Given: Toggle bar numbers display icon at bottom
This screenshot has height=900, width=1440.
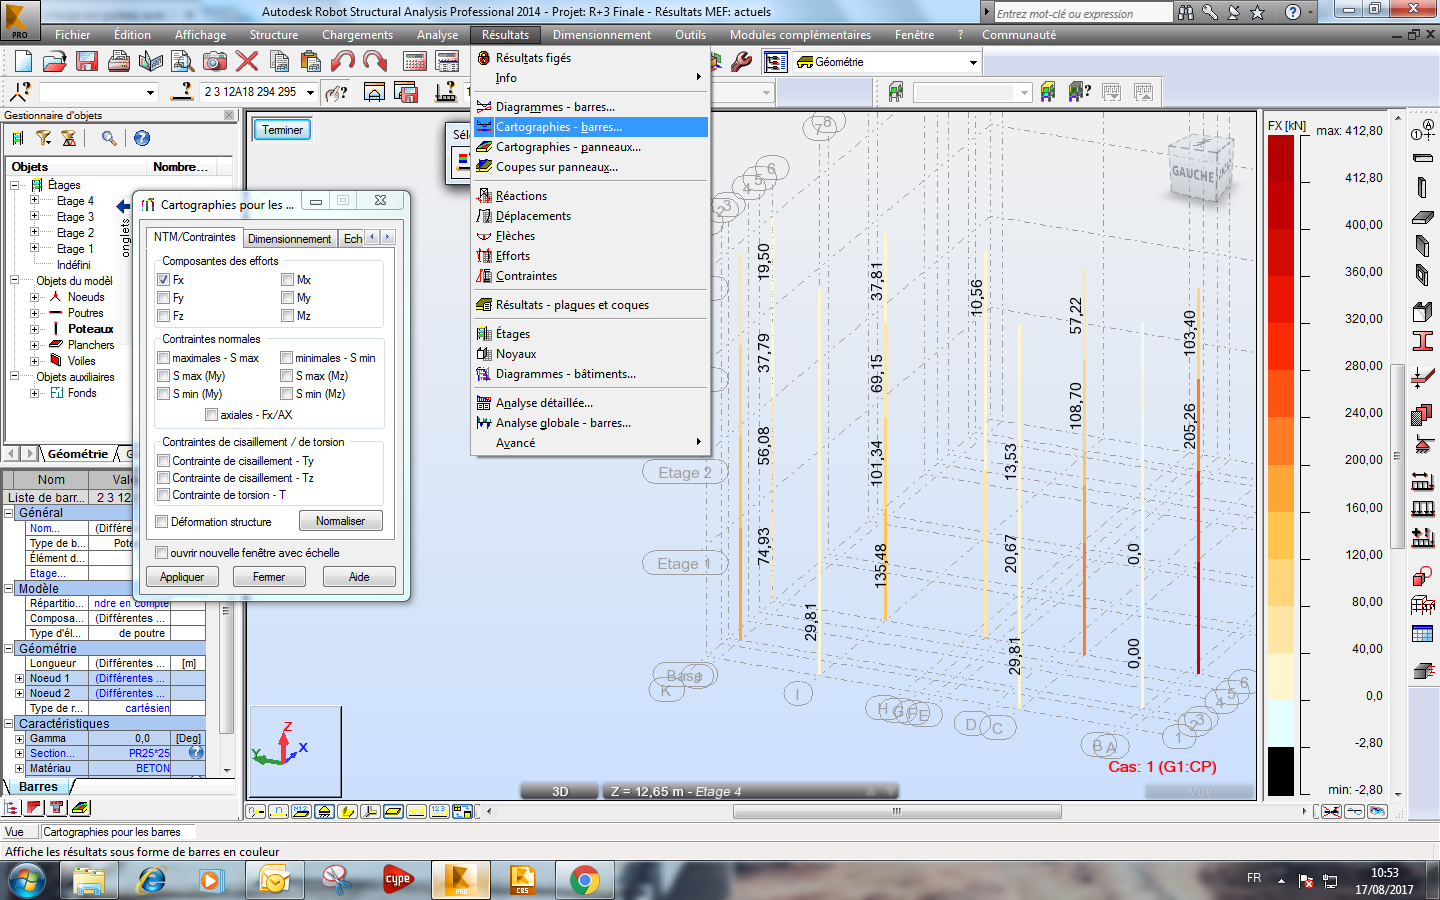Looking at the screenshot, I should (279, 811).
